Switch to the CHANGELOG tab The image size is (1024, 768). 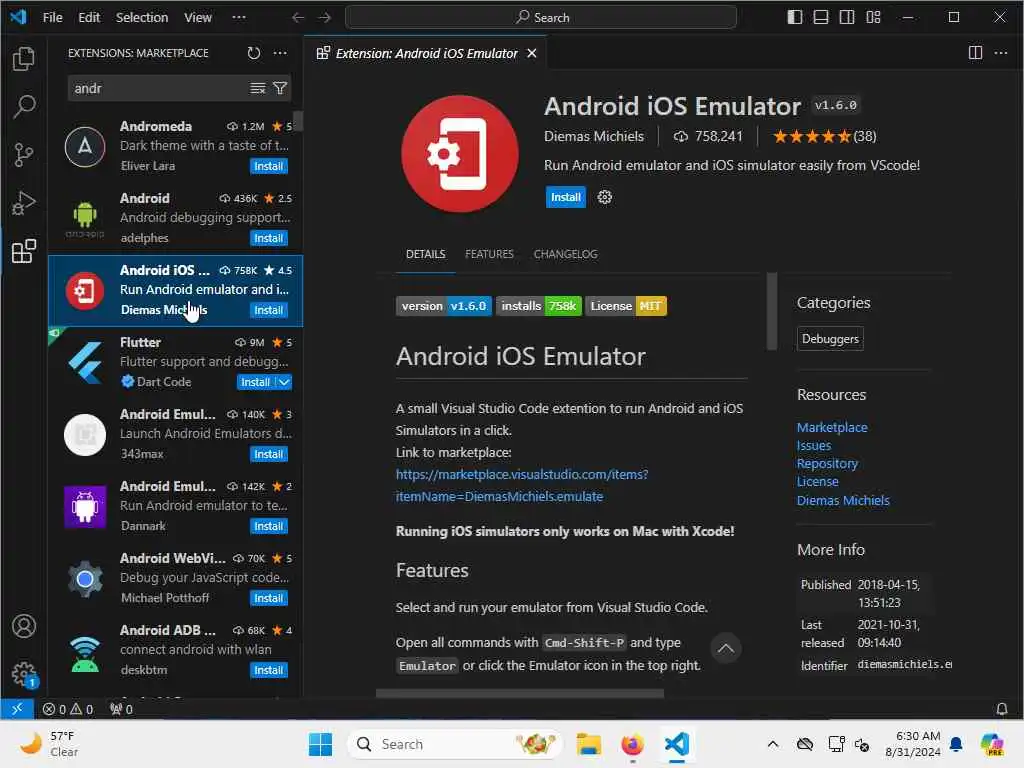coord(566,254)
